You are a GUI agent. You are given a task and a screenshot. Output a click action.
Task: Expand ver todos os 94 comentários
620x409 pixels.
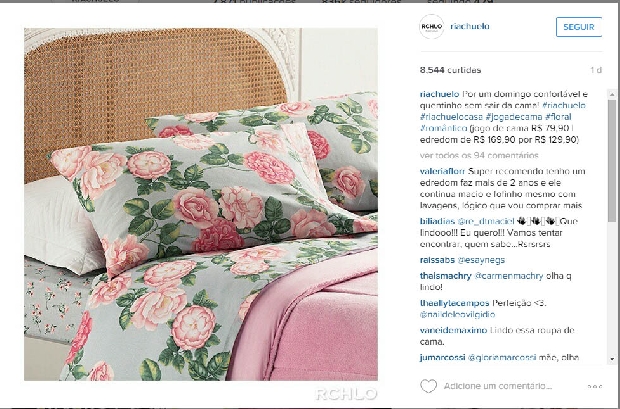click(x=479, y=155)
